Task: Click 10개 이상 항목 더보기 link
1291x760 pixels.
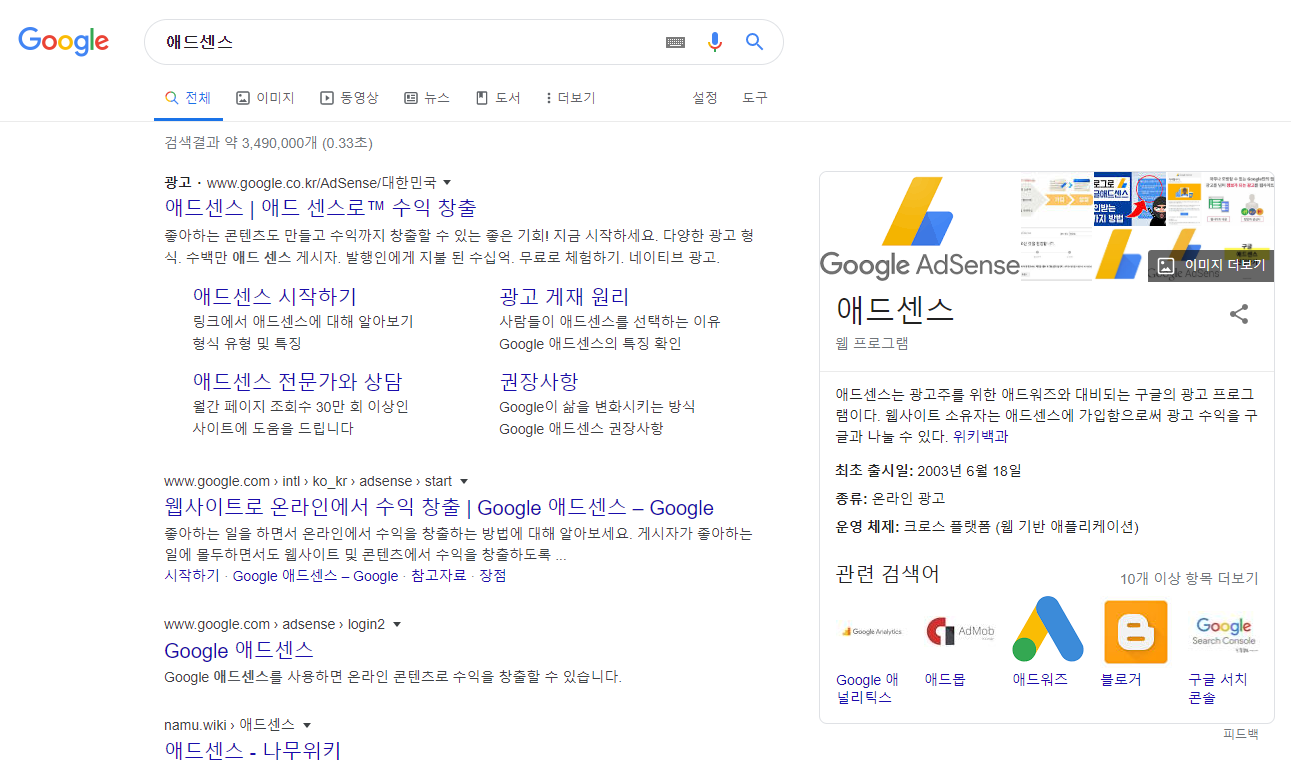Action: click(x=1189, y=579)
